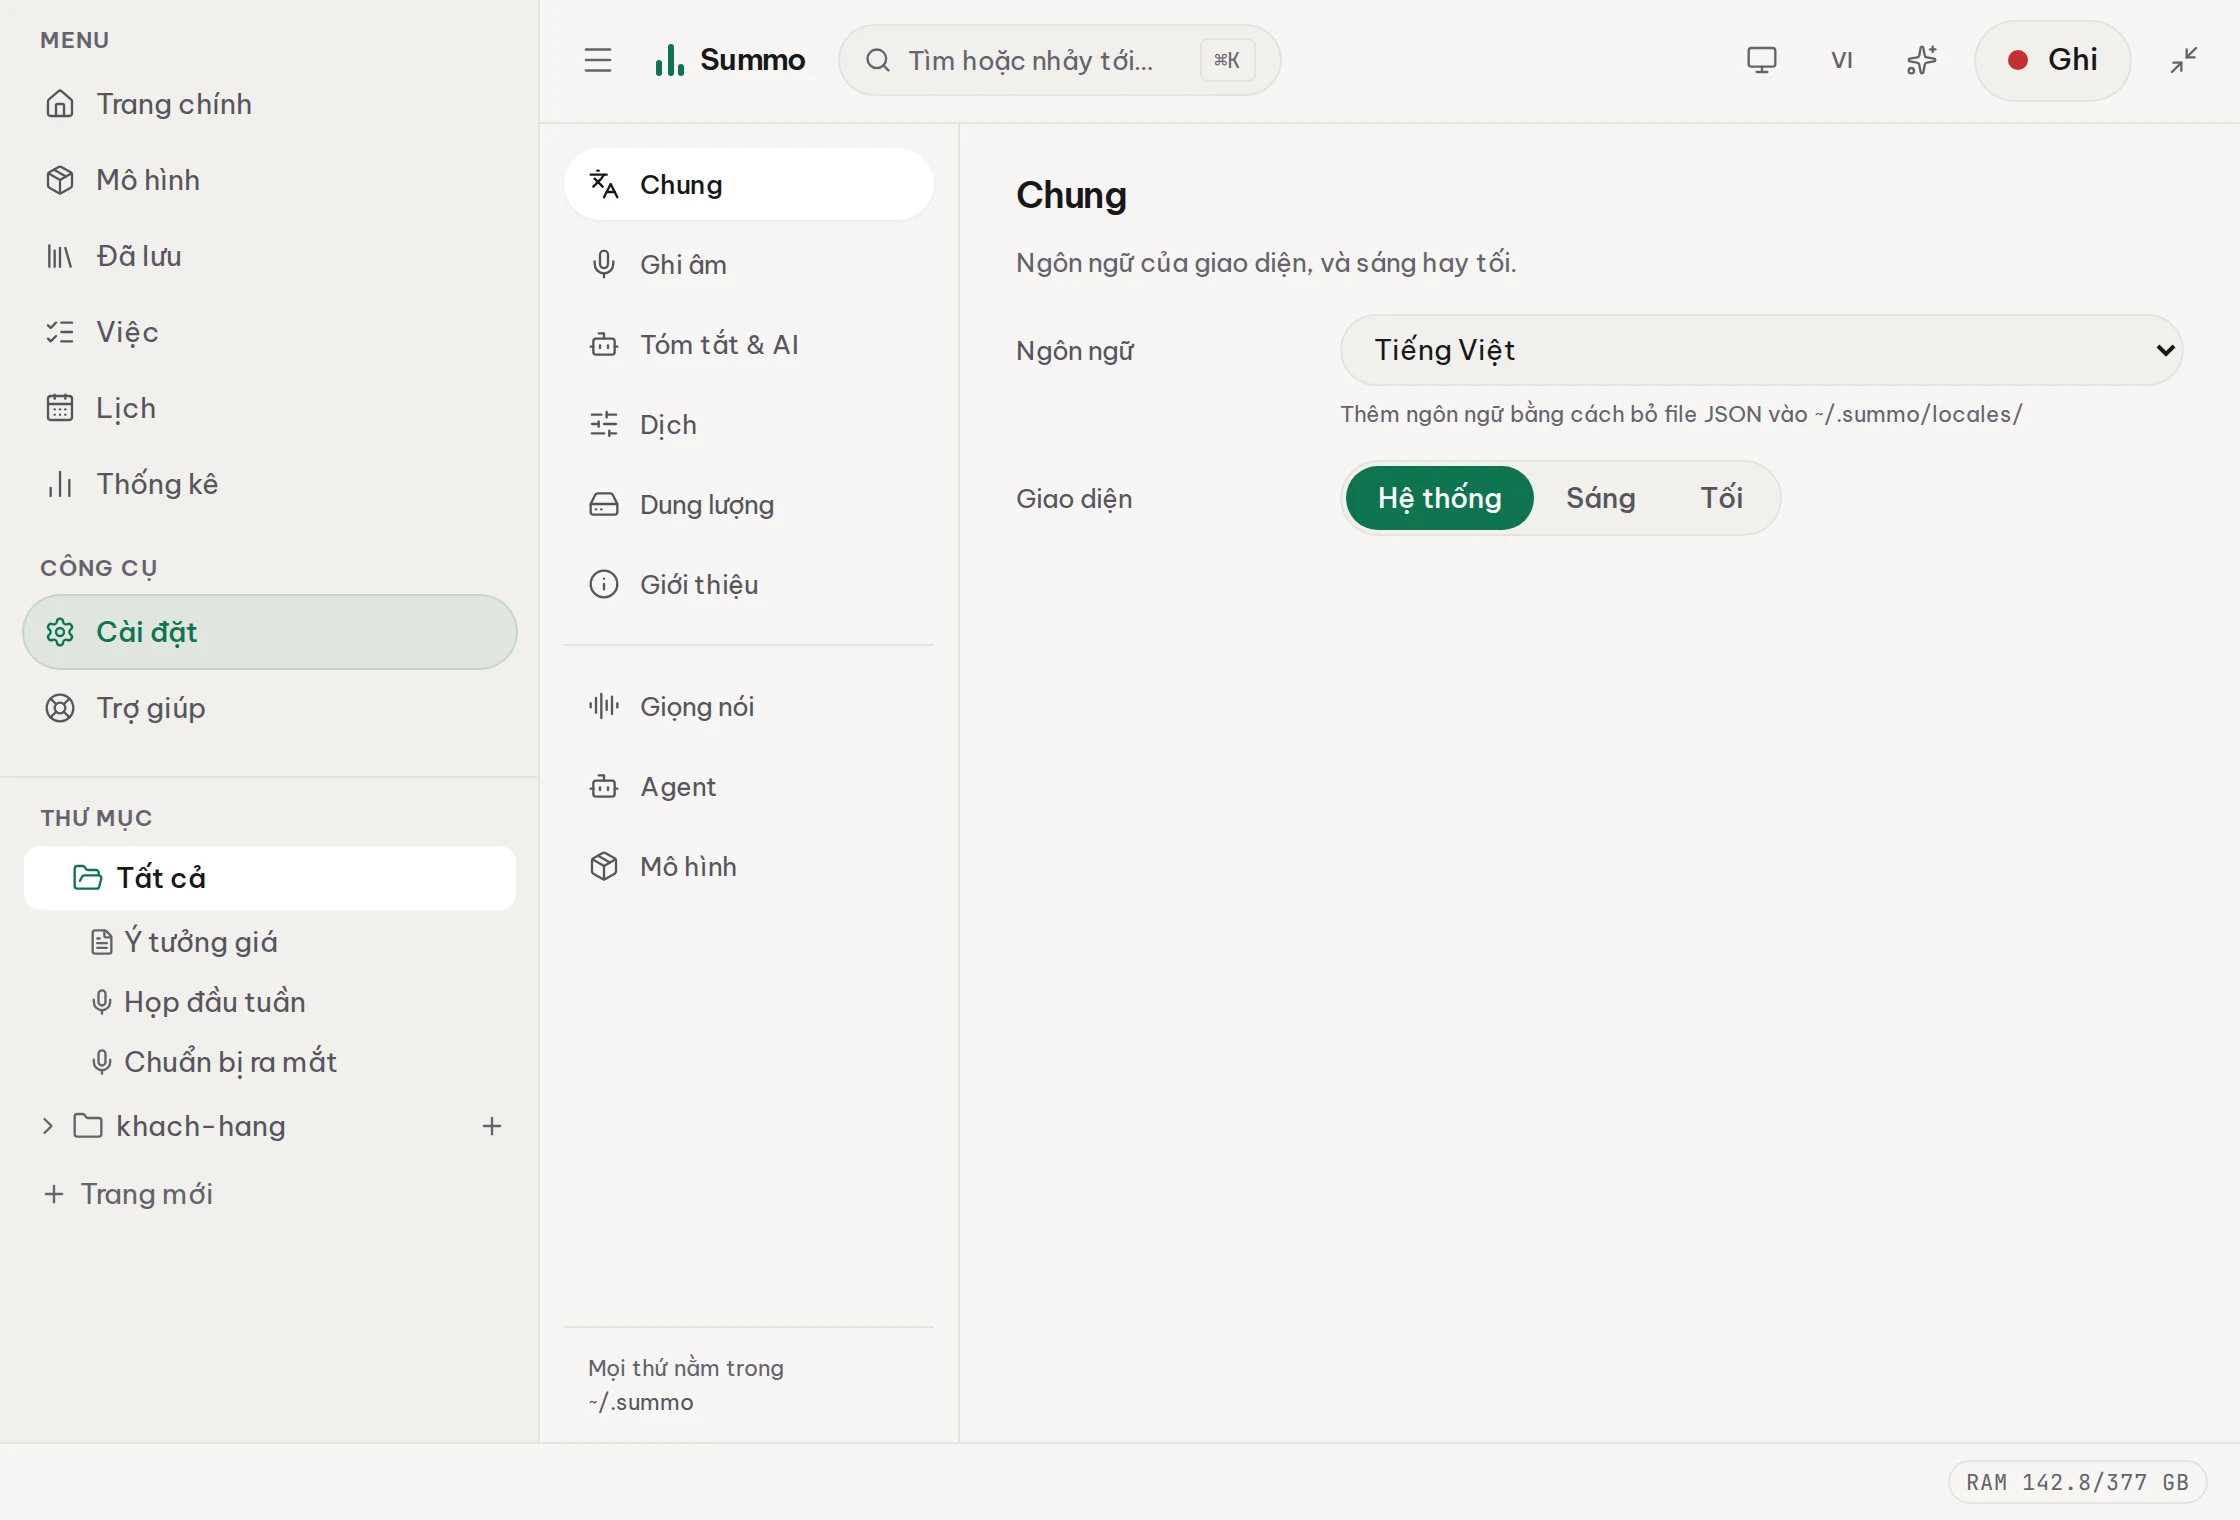Select Hệ thống theme option
The image size is (2240, 1520).
click(x=1439, y=498)
